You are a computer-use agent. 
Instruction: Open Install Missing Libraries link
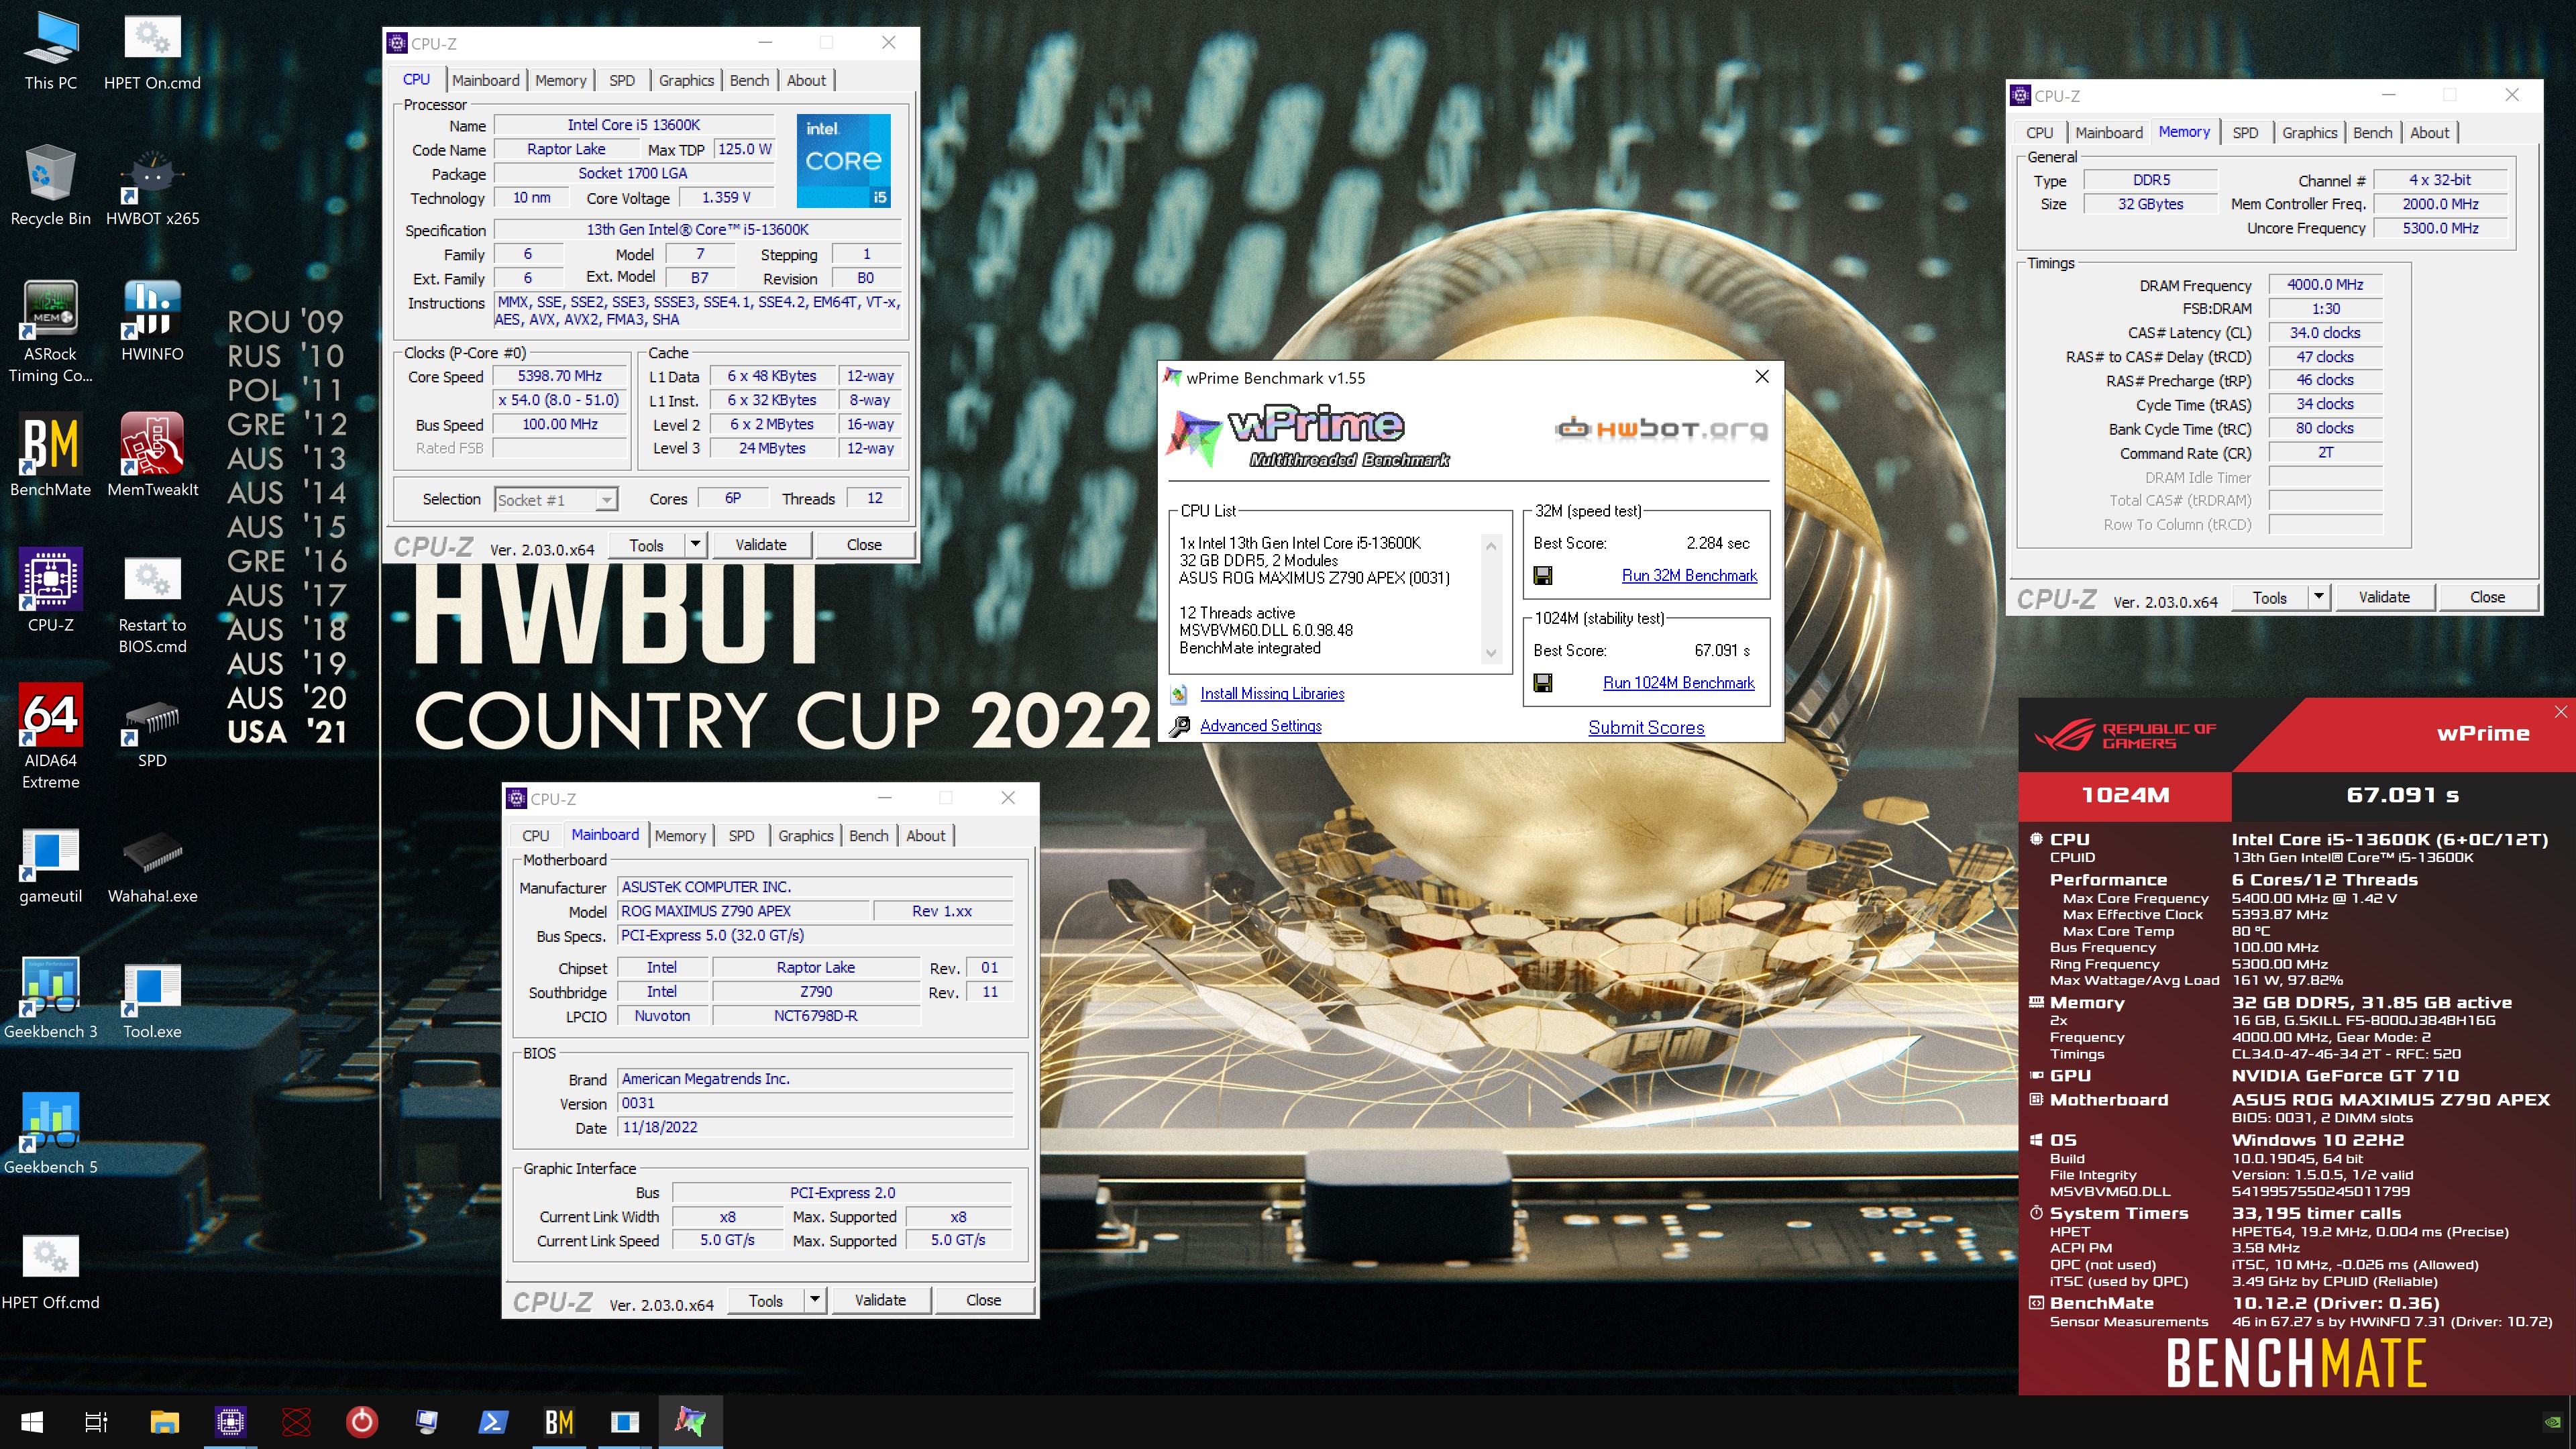tap(1272, 694)
